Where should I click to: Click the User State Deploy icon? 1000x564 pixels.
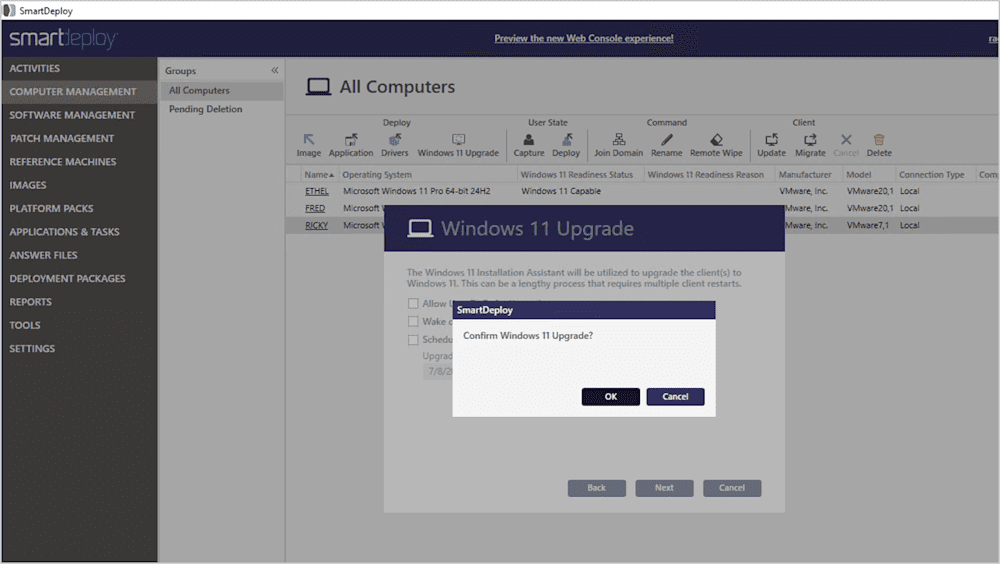pos(566,140)
